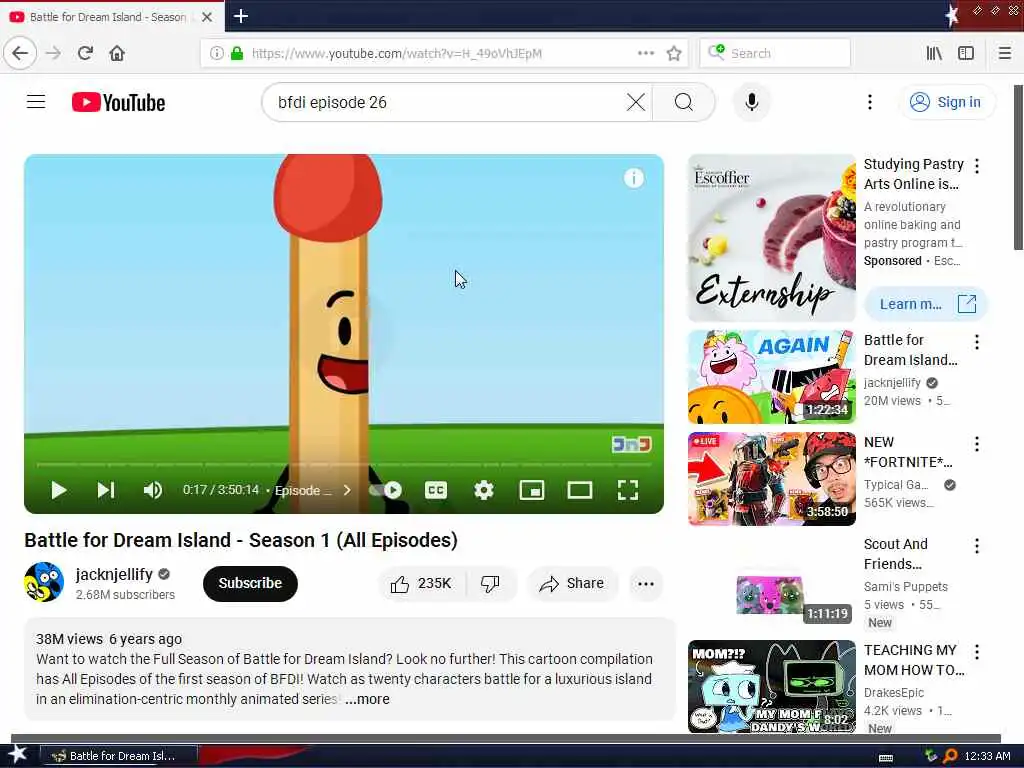The image size is (1024, 768).
Task: Click the browser Search field
Action: [775, 53]
